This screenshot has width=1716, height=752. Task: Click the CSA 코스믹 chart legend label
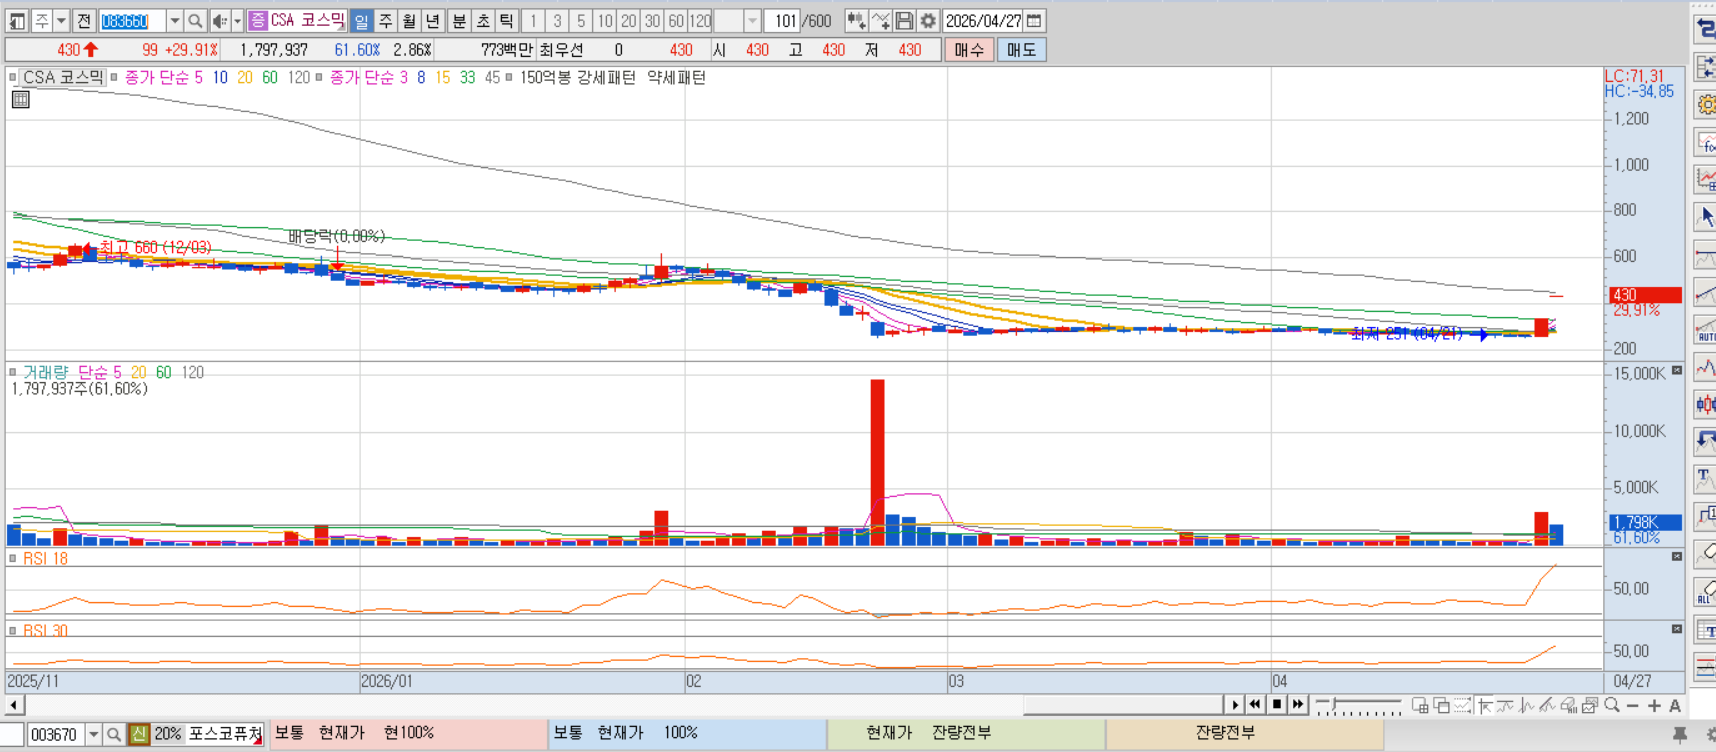(x=63, y=77)
